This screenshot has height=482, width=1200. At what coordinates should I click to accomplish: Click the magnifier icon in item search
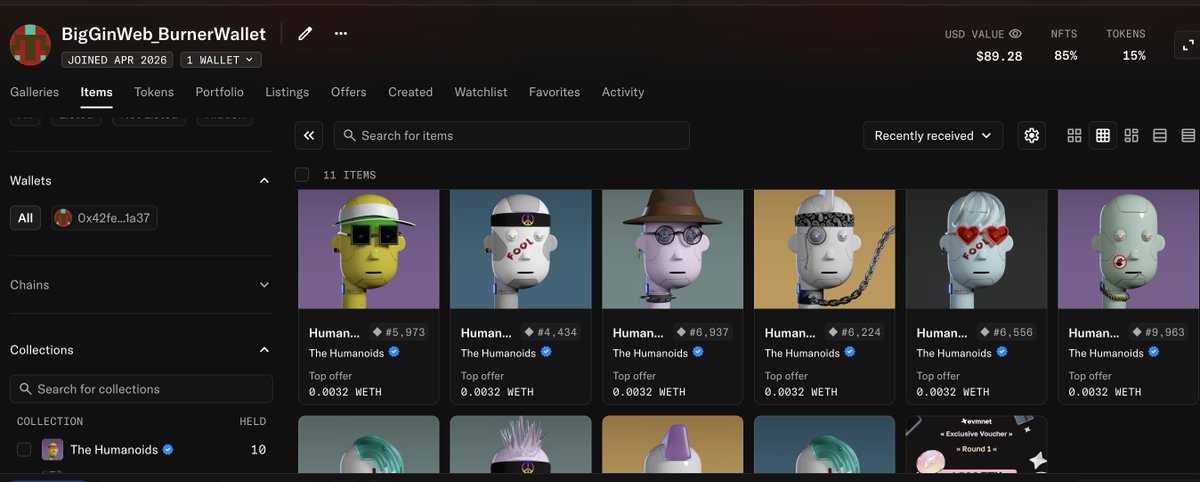349,135
